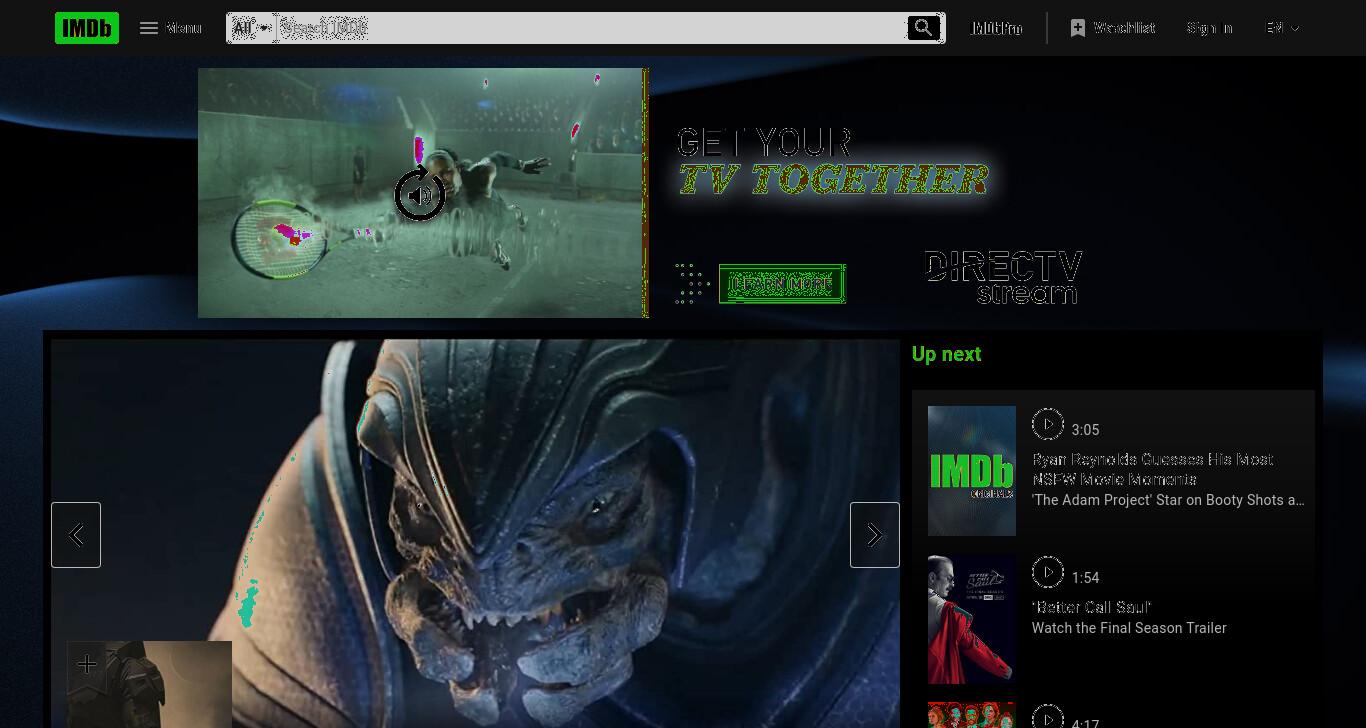Screen dimensions: 1366x728
Task: Click the tennis ad video image
Action: coord(422,193)
